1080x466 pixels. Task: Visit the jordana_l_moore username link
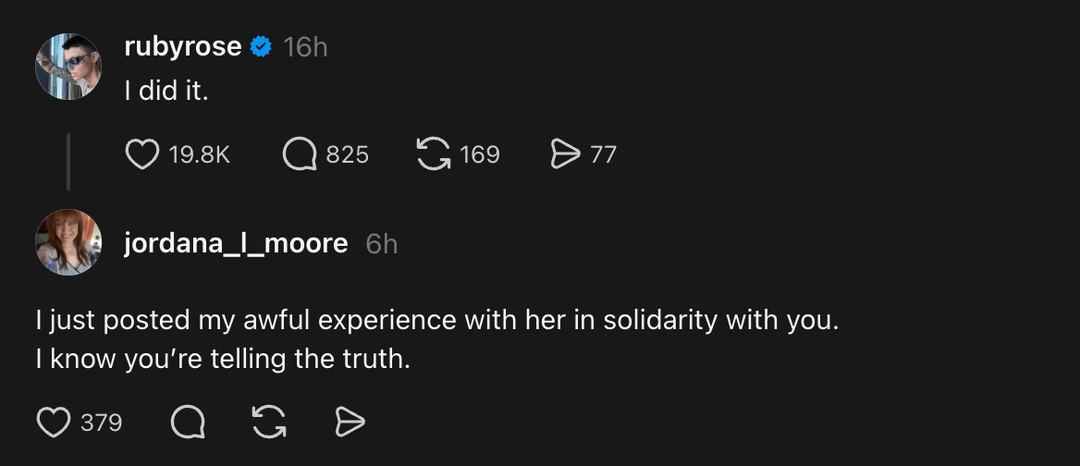235,243
